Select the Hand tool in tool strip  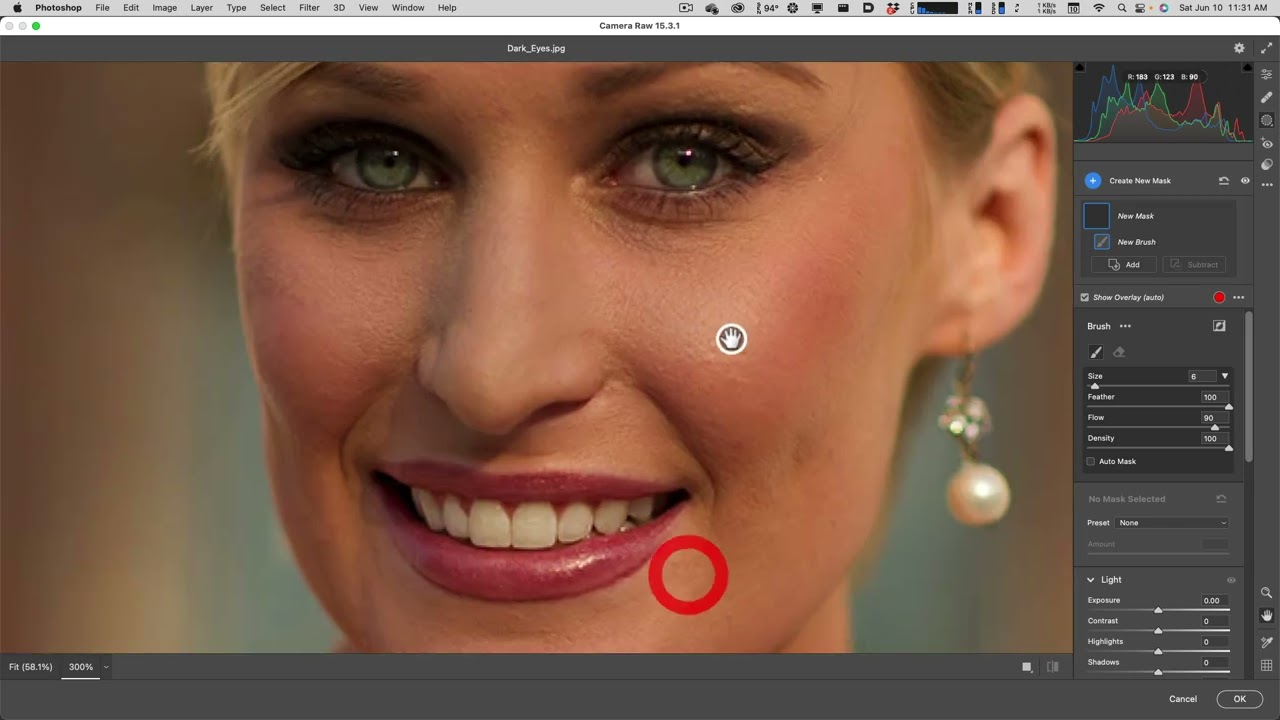point(1266,616)
